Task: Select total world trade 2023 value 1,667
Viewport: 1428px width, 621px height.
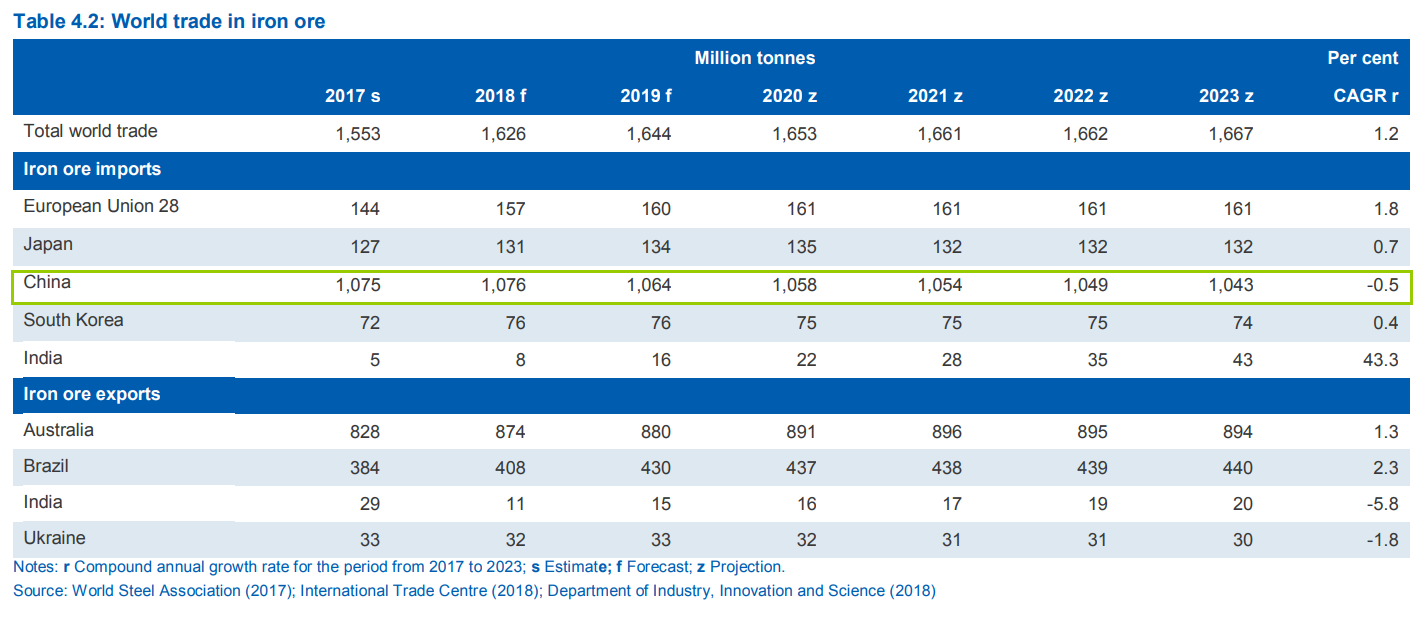Action: (1230, 133)
